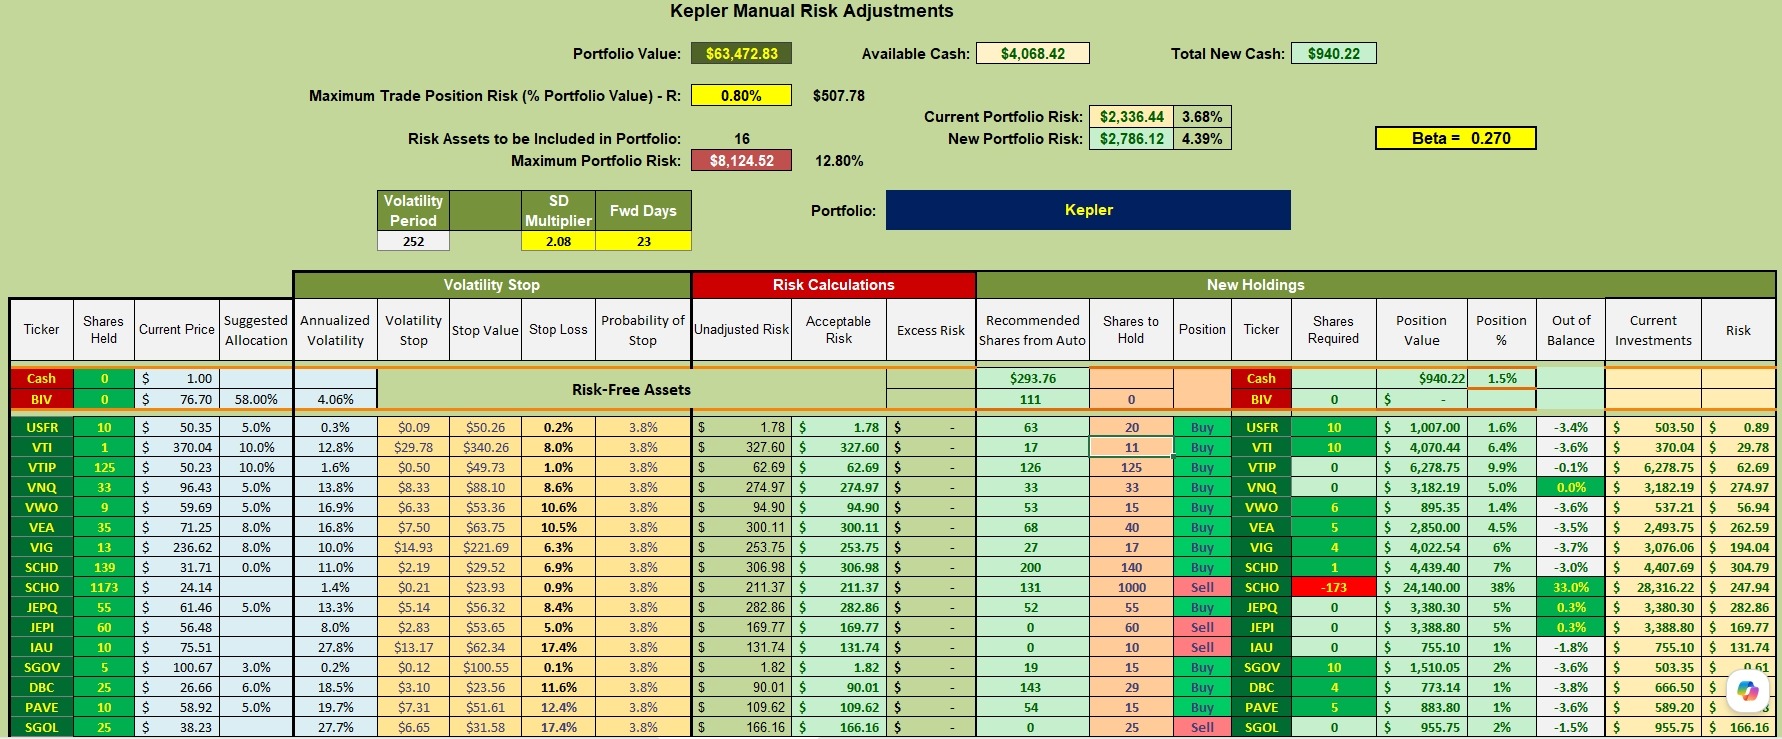Select the red -173 SCHO shares required cell

pyautogui.click(x=1333, y=587)
